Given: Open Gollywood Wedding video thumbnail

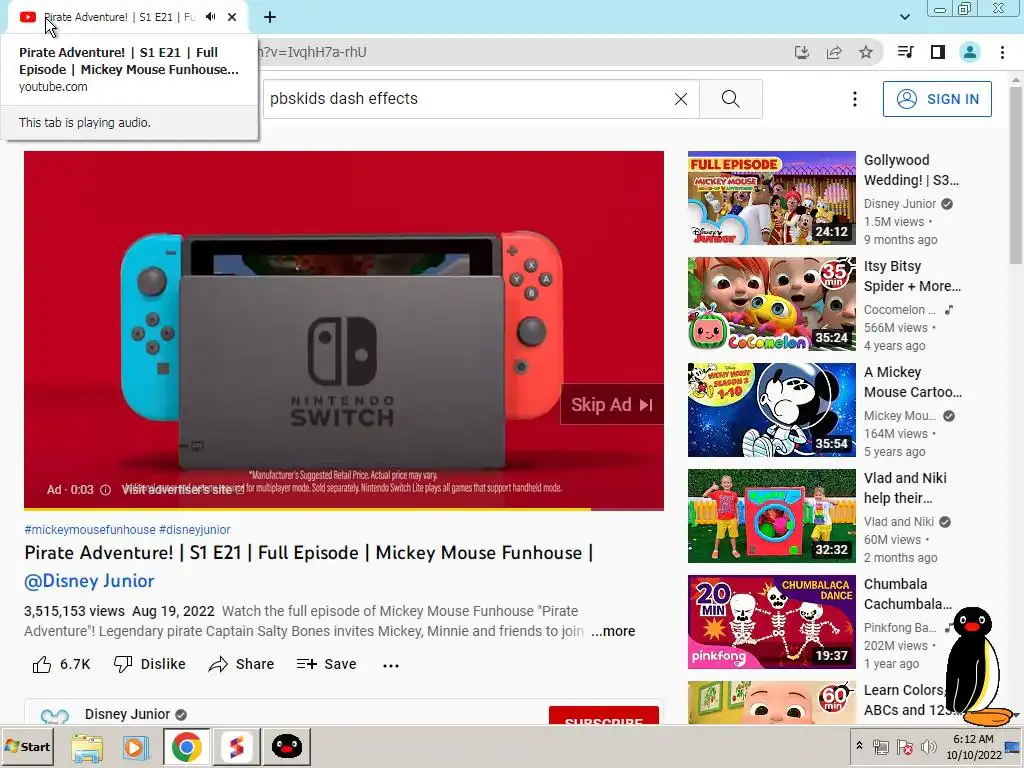Looking at the screenshot, I should pos(771,198).
